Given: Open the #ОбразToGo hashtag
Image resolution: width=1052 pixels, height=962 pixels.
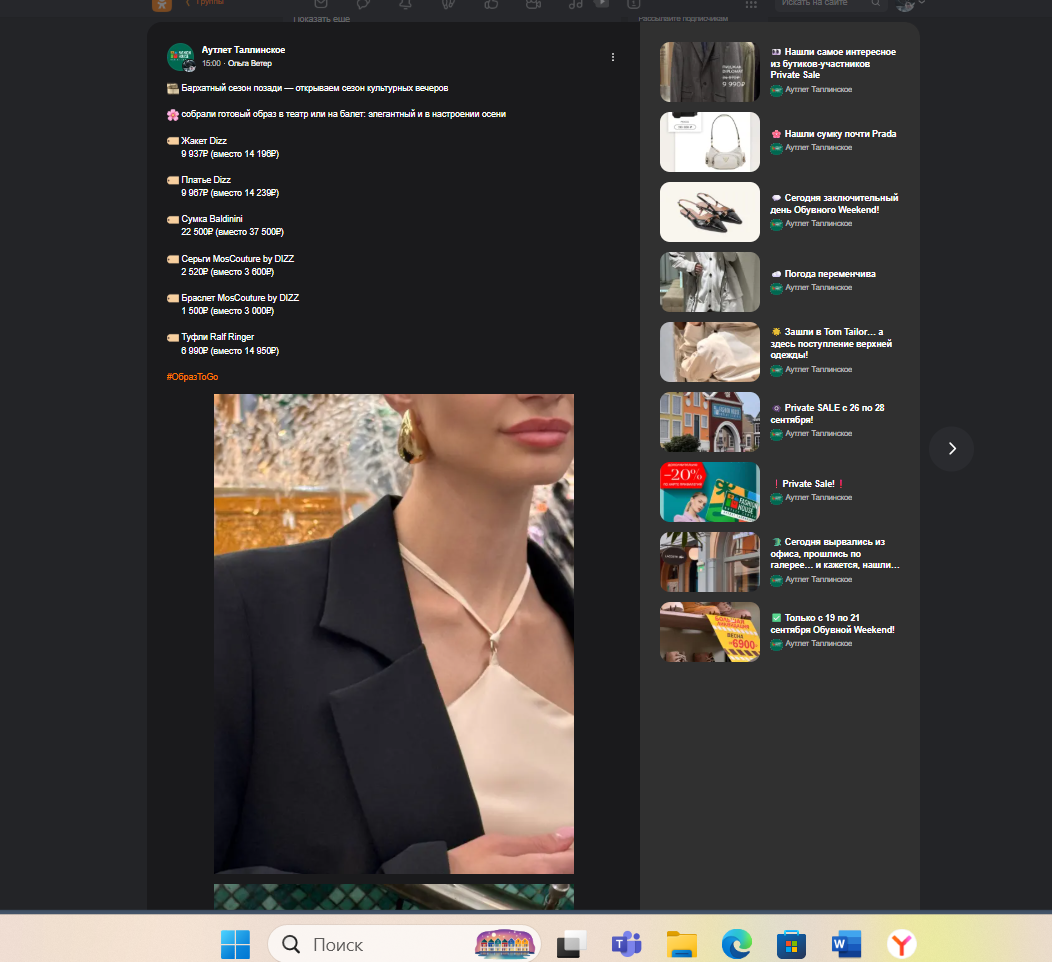Looking at the screenshot, I should pos(193,377).
